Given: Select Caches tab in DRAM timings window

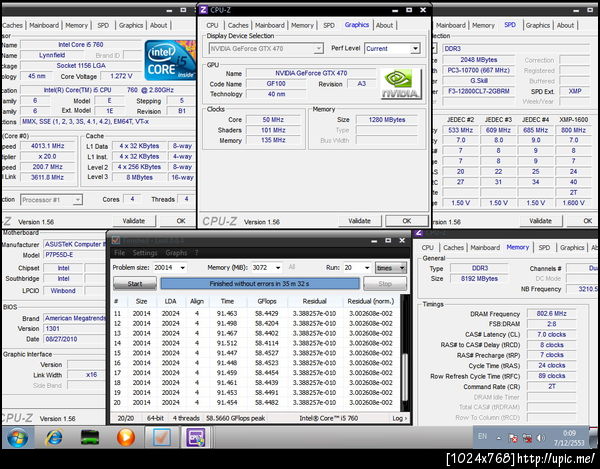Looking at the screenshot, I should click(x=453, y=248).
